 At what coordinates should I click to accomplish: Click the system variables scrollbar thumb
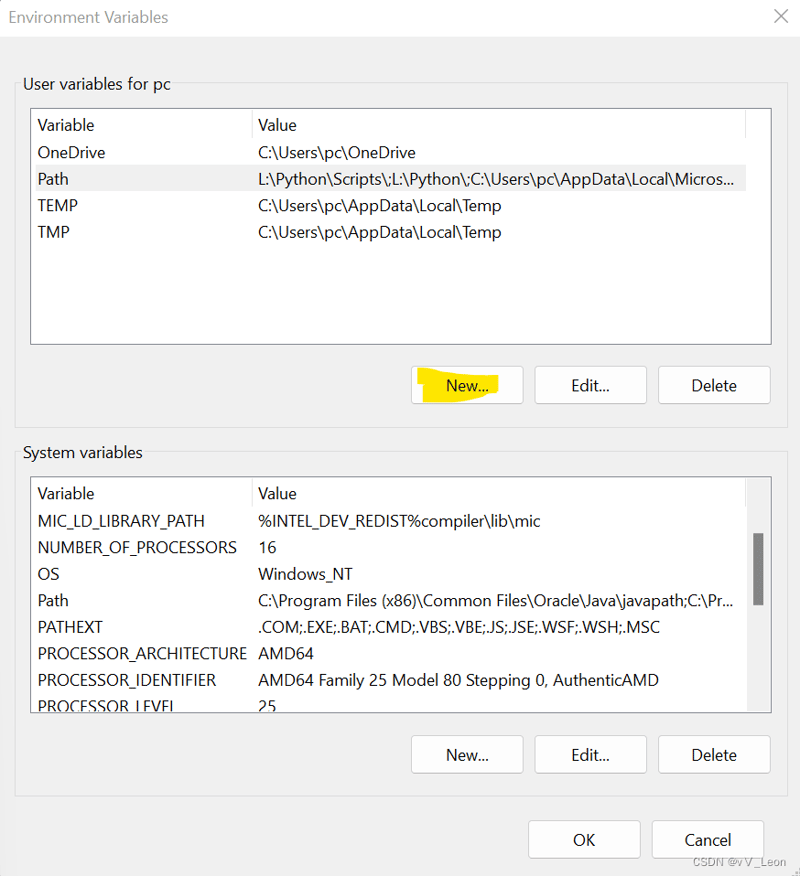click(758, 569)
